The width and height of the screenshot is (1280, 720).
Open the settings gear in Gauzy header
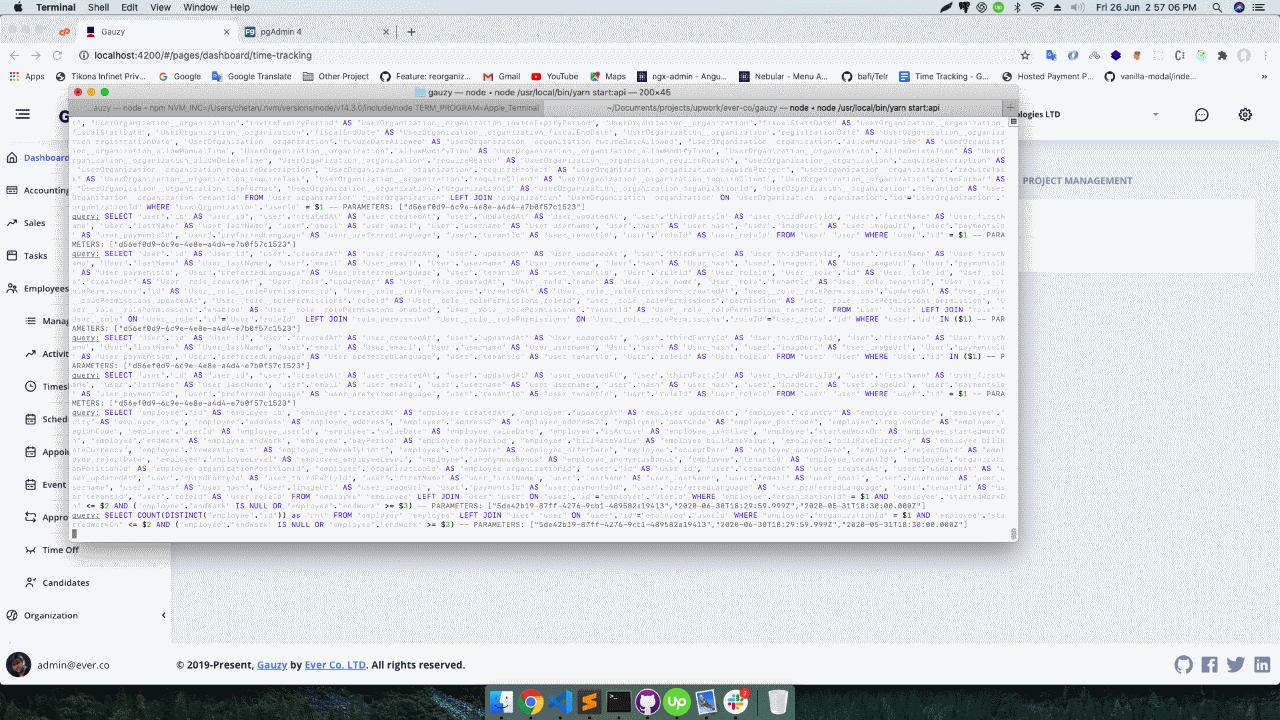click(1245, 115)
